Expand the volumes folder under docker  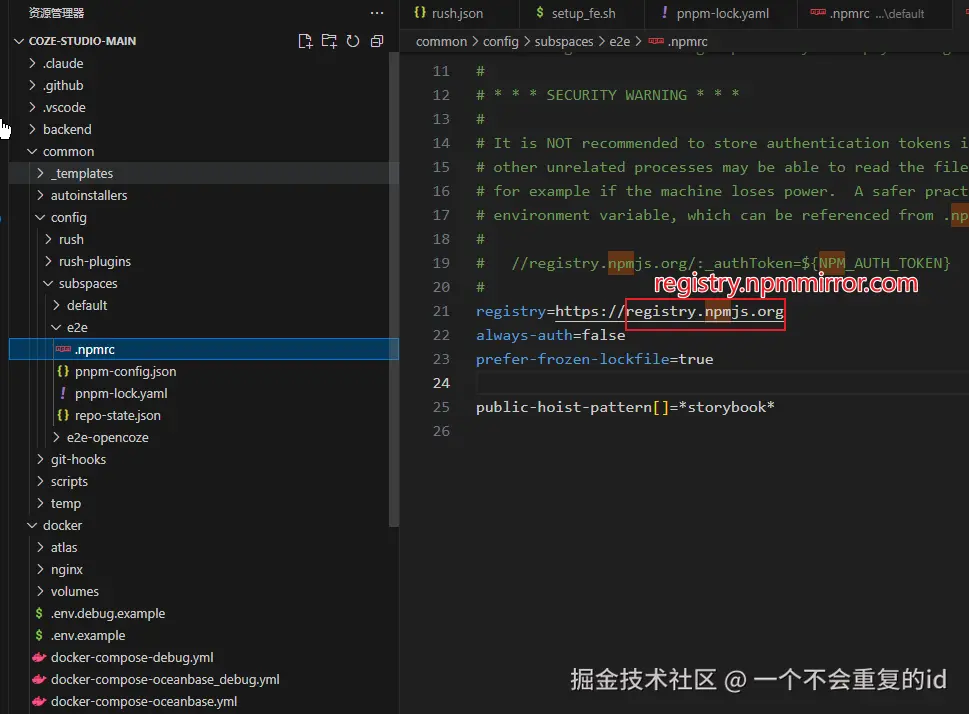click(x=40, y=591)
